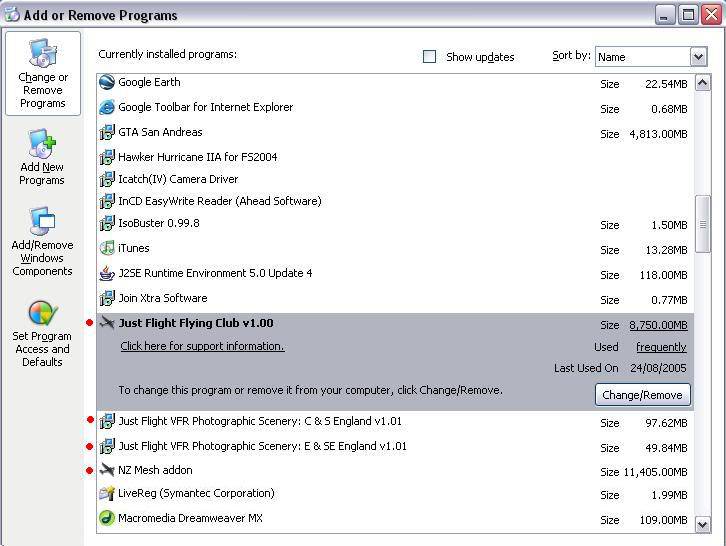Close the Add or Remove Programs window
Image resolution: width=726 pixels, height=546 pixels.
pyautogui.click(x=711, y=15)
